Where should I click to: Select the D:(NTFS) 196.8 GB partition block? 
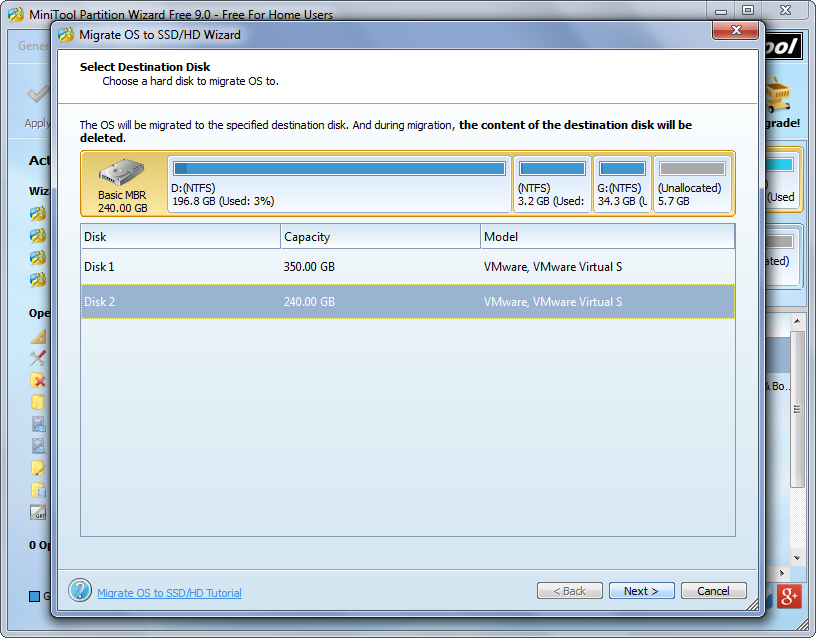[x=339, y=184]
